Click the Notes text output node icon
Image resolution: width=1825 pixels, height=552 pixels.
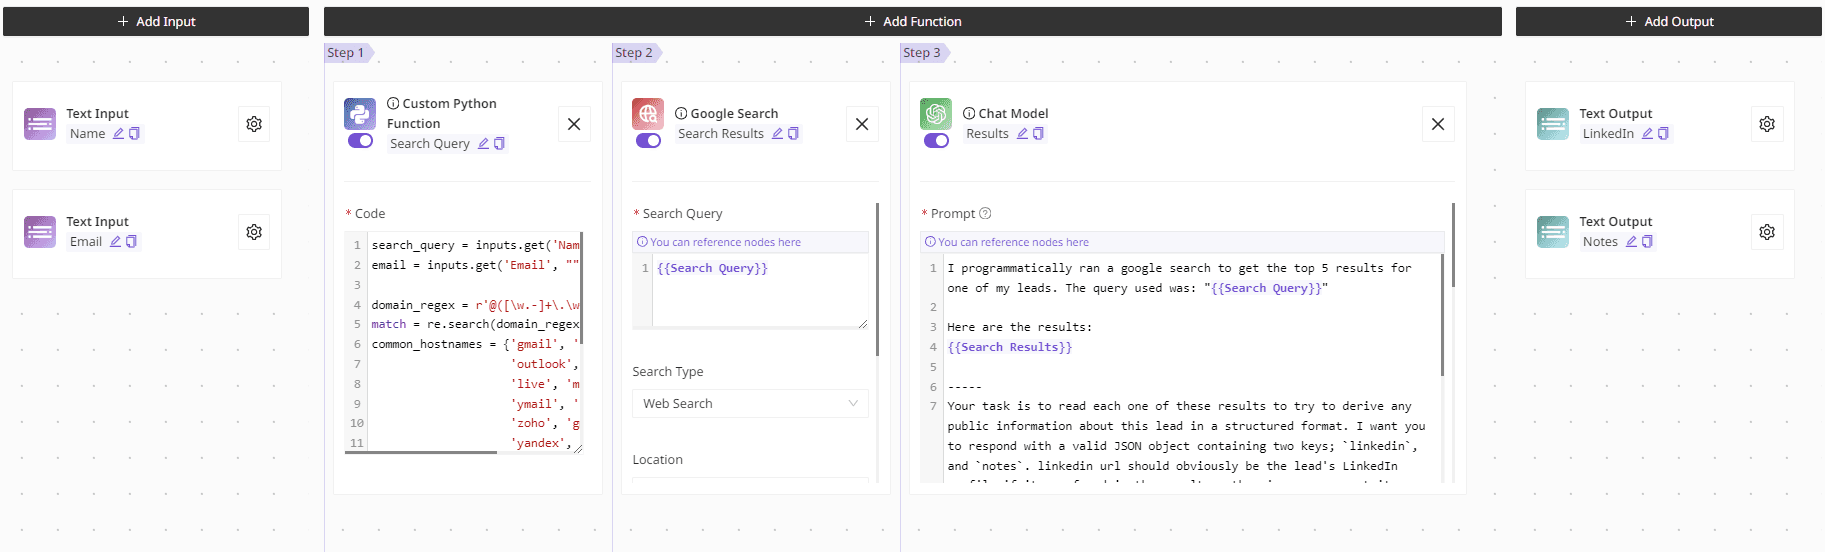[x=1553, y=232]
